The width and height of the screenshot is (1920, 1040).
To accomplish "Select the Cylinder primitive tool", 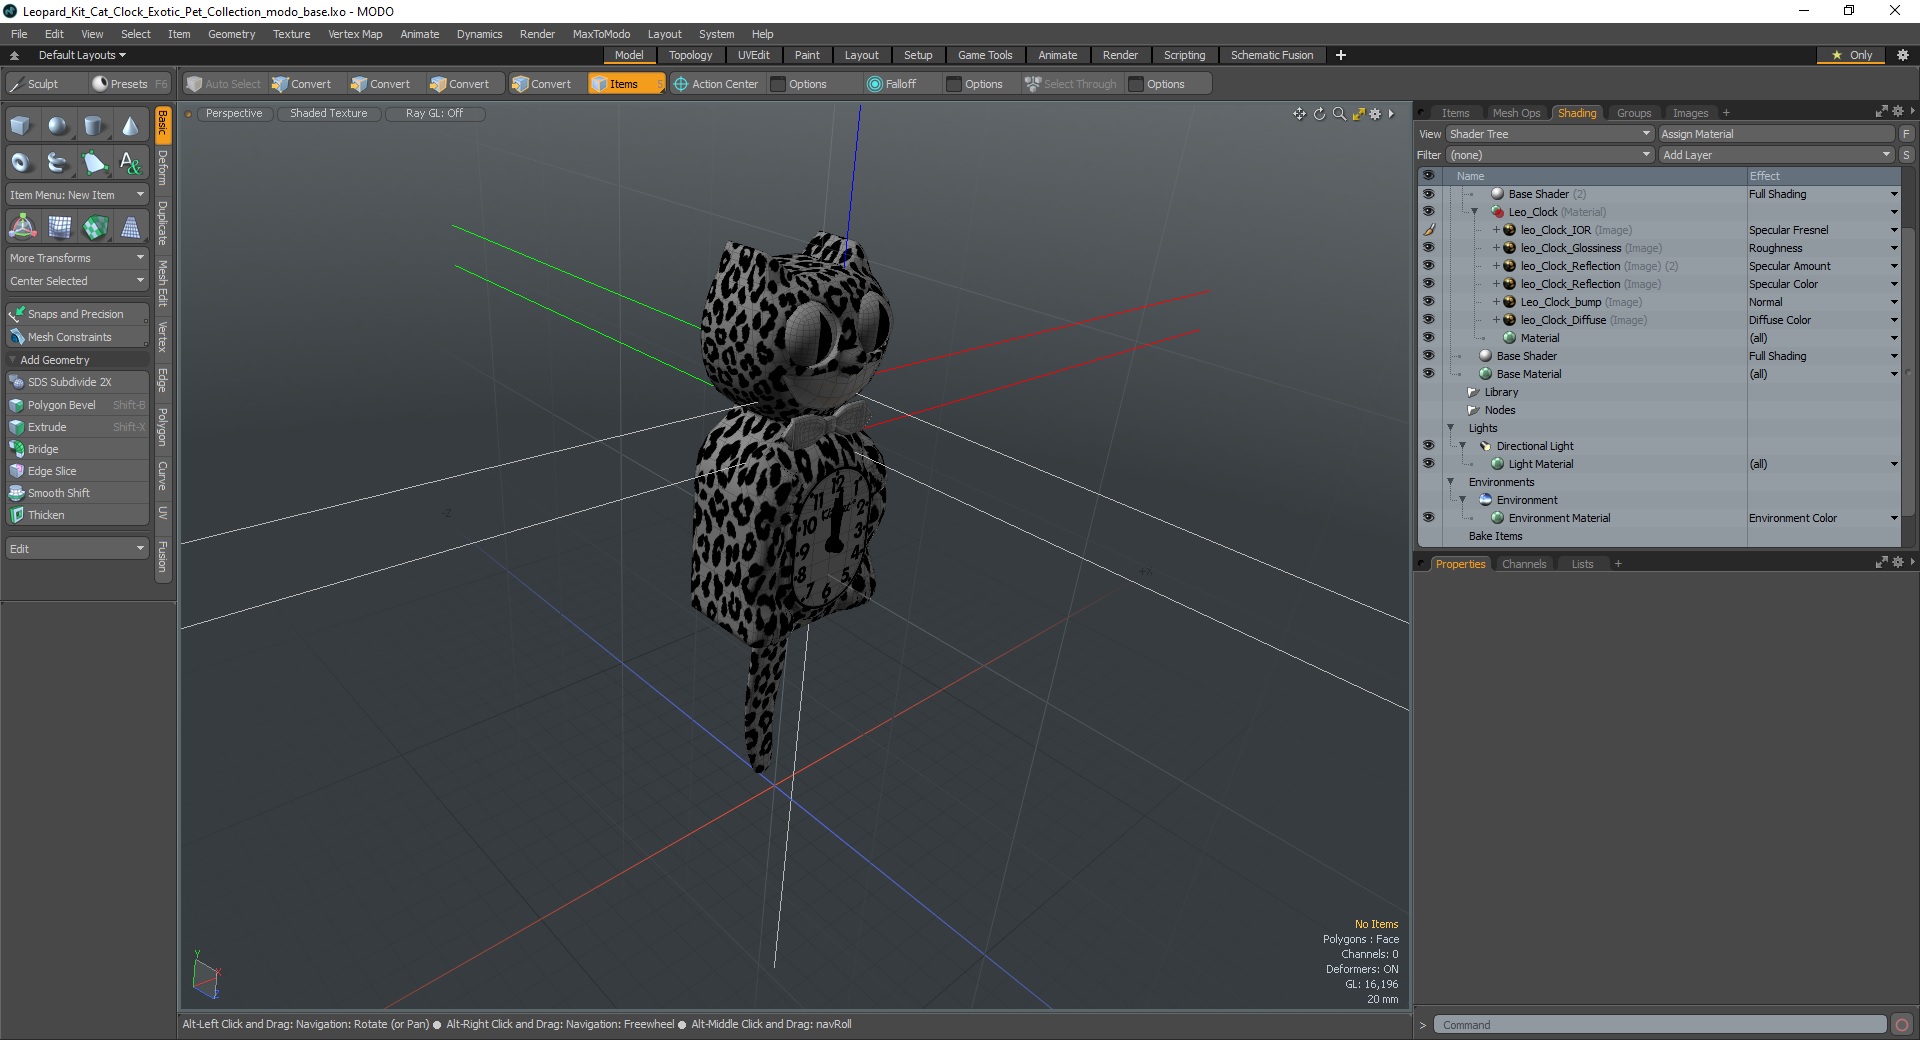I will 94,126.
